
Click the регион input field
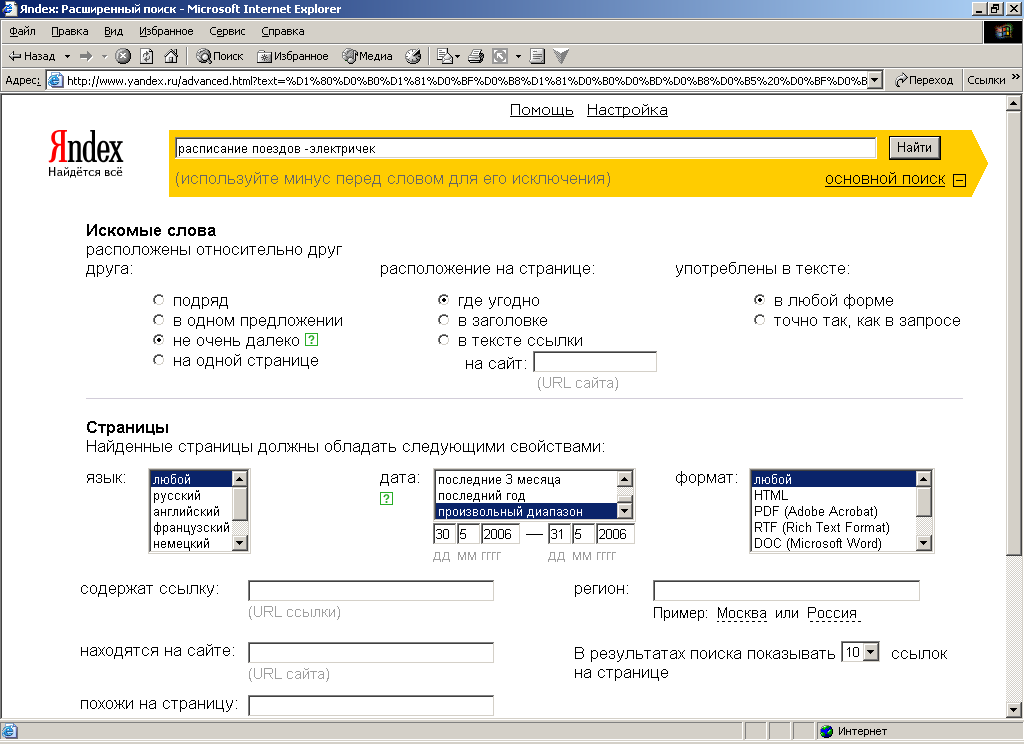click(x=786, y=590)
